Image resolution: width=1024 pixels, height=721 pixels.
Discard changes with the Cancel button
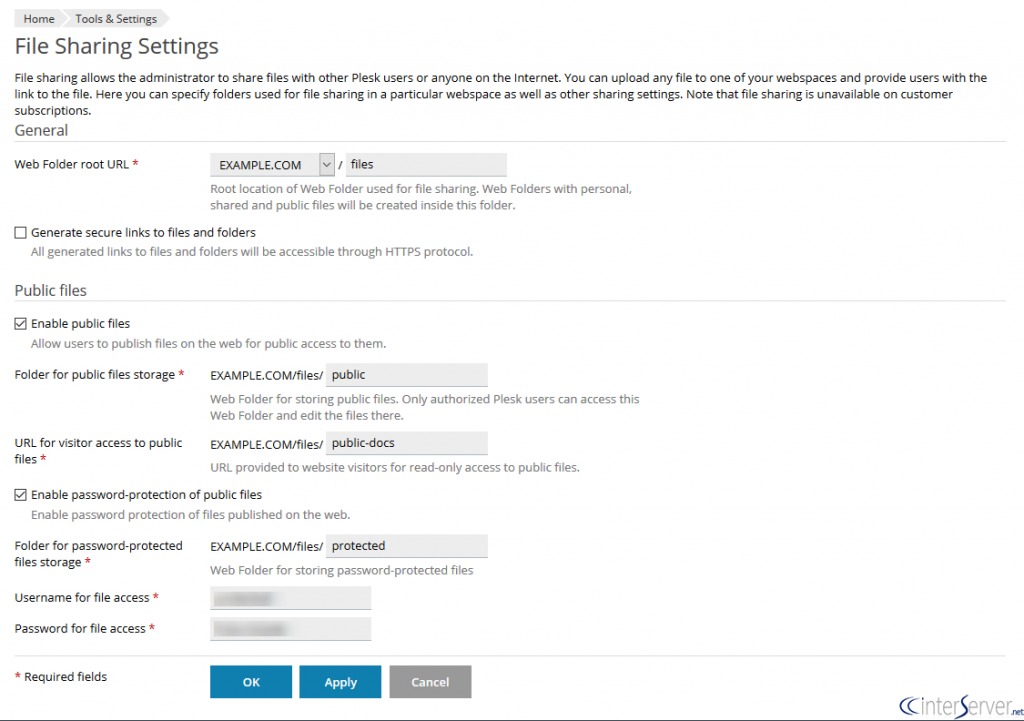coord(430,682)
